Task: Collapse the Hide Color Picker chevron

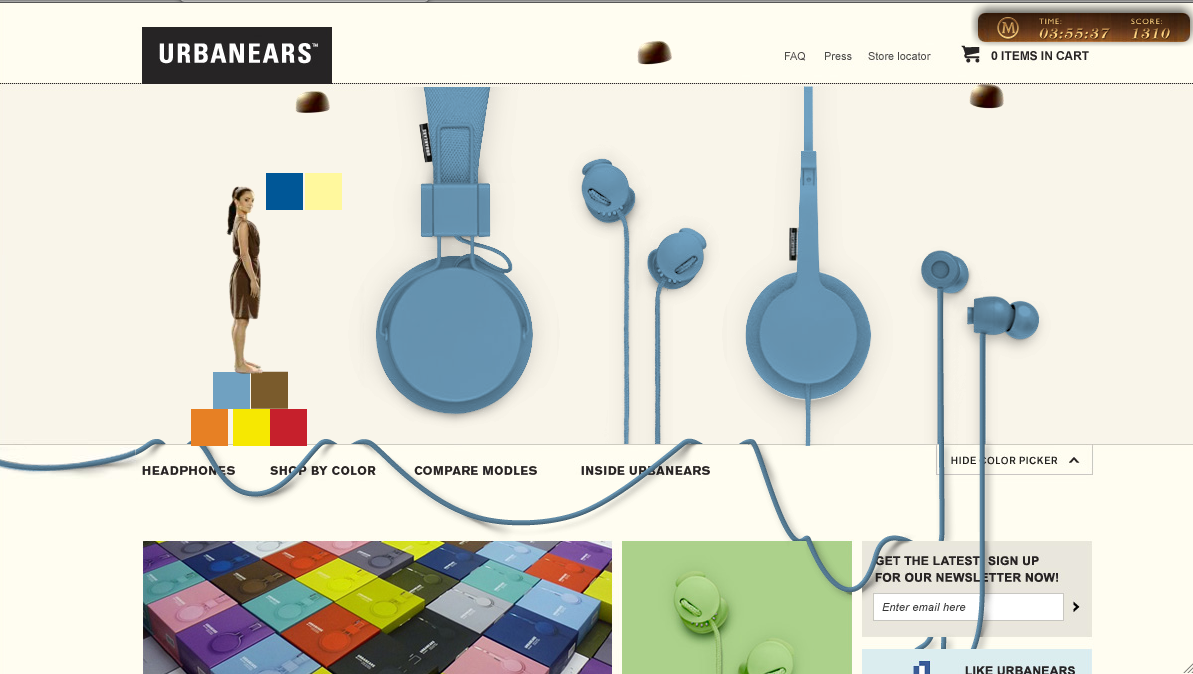Action: point(1074,460)
